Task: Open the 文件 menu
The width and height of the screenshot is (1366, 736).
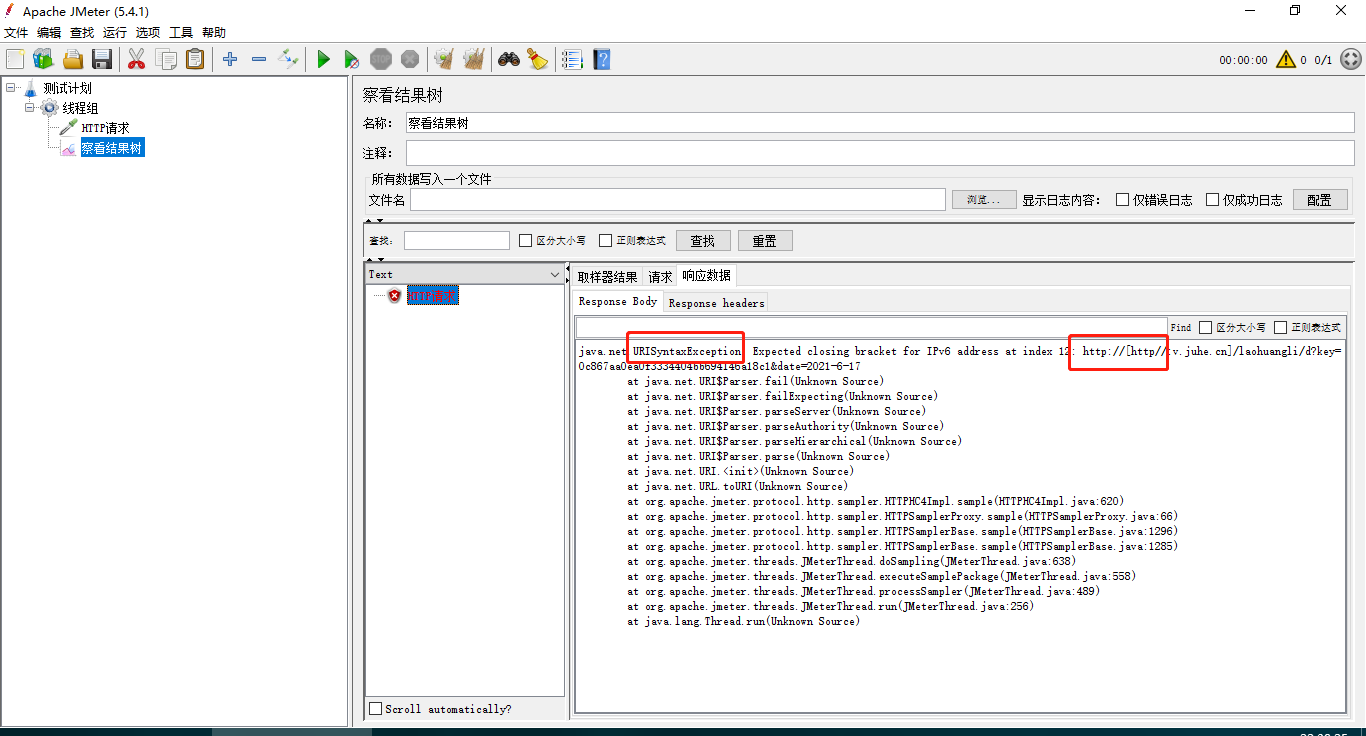Action: pyautogui.click(x=16, y=33)
